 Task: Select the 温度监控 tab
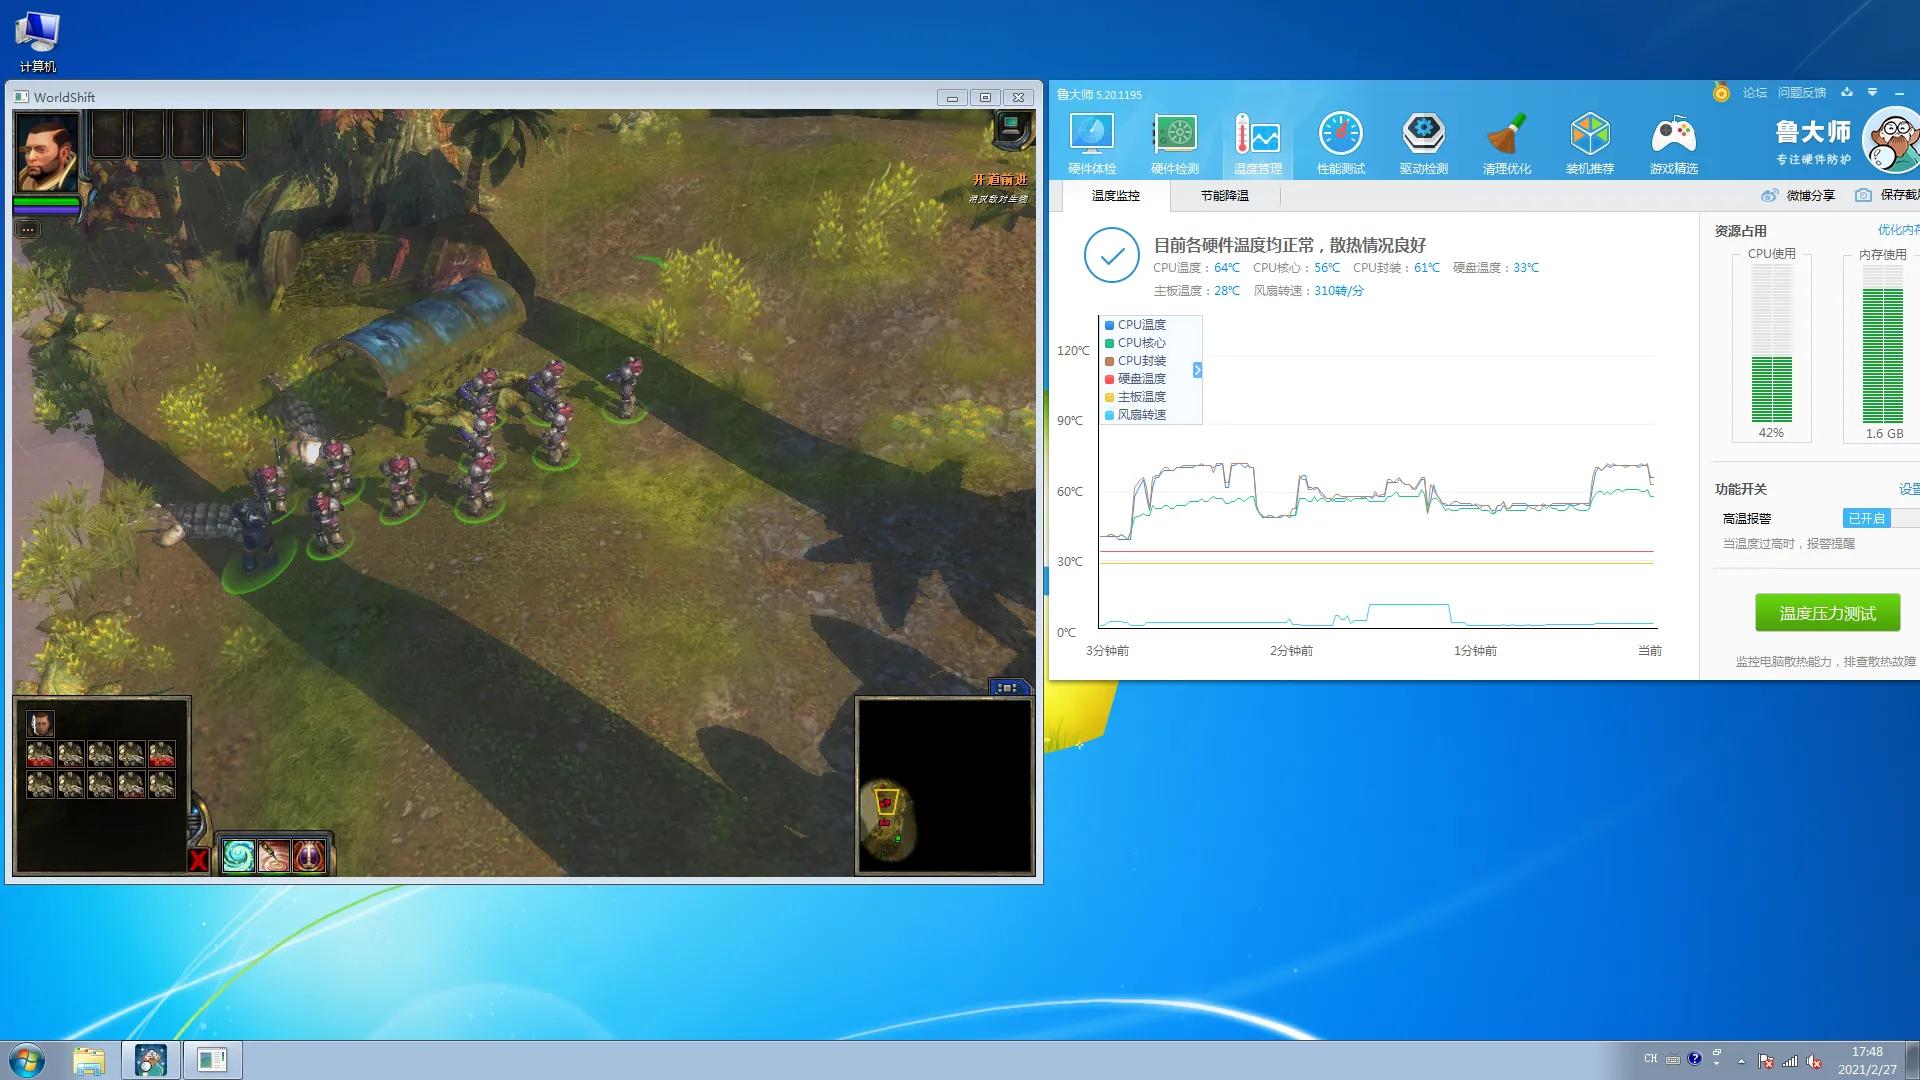point(1115,196)
